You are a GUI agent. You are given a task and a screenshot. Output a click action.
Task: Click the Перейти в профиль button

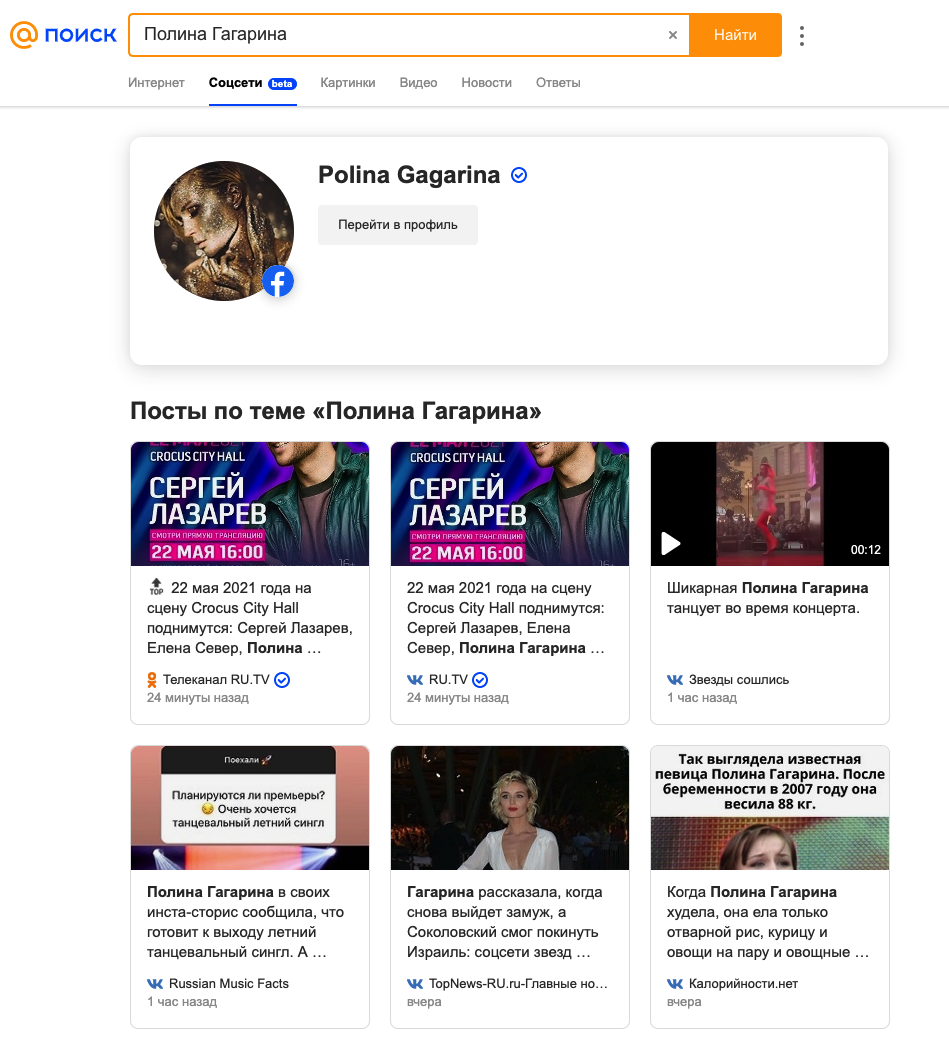(x=398, y=225)
